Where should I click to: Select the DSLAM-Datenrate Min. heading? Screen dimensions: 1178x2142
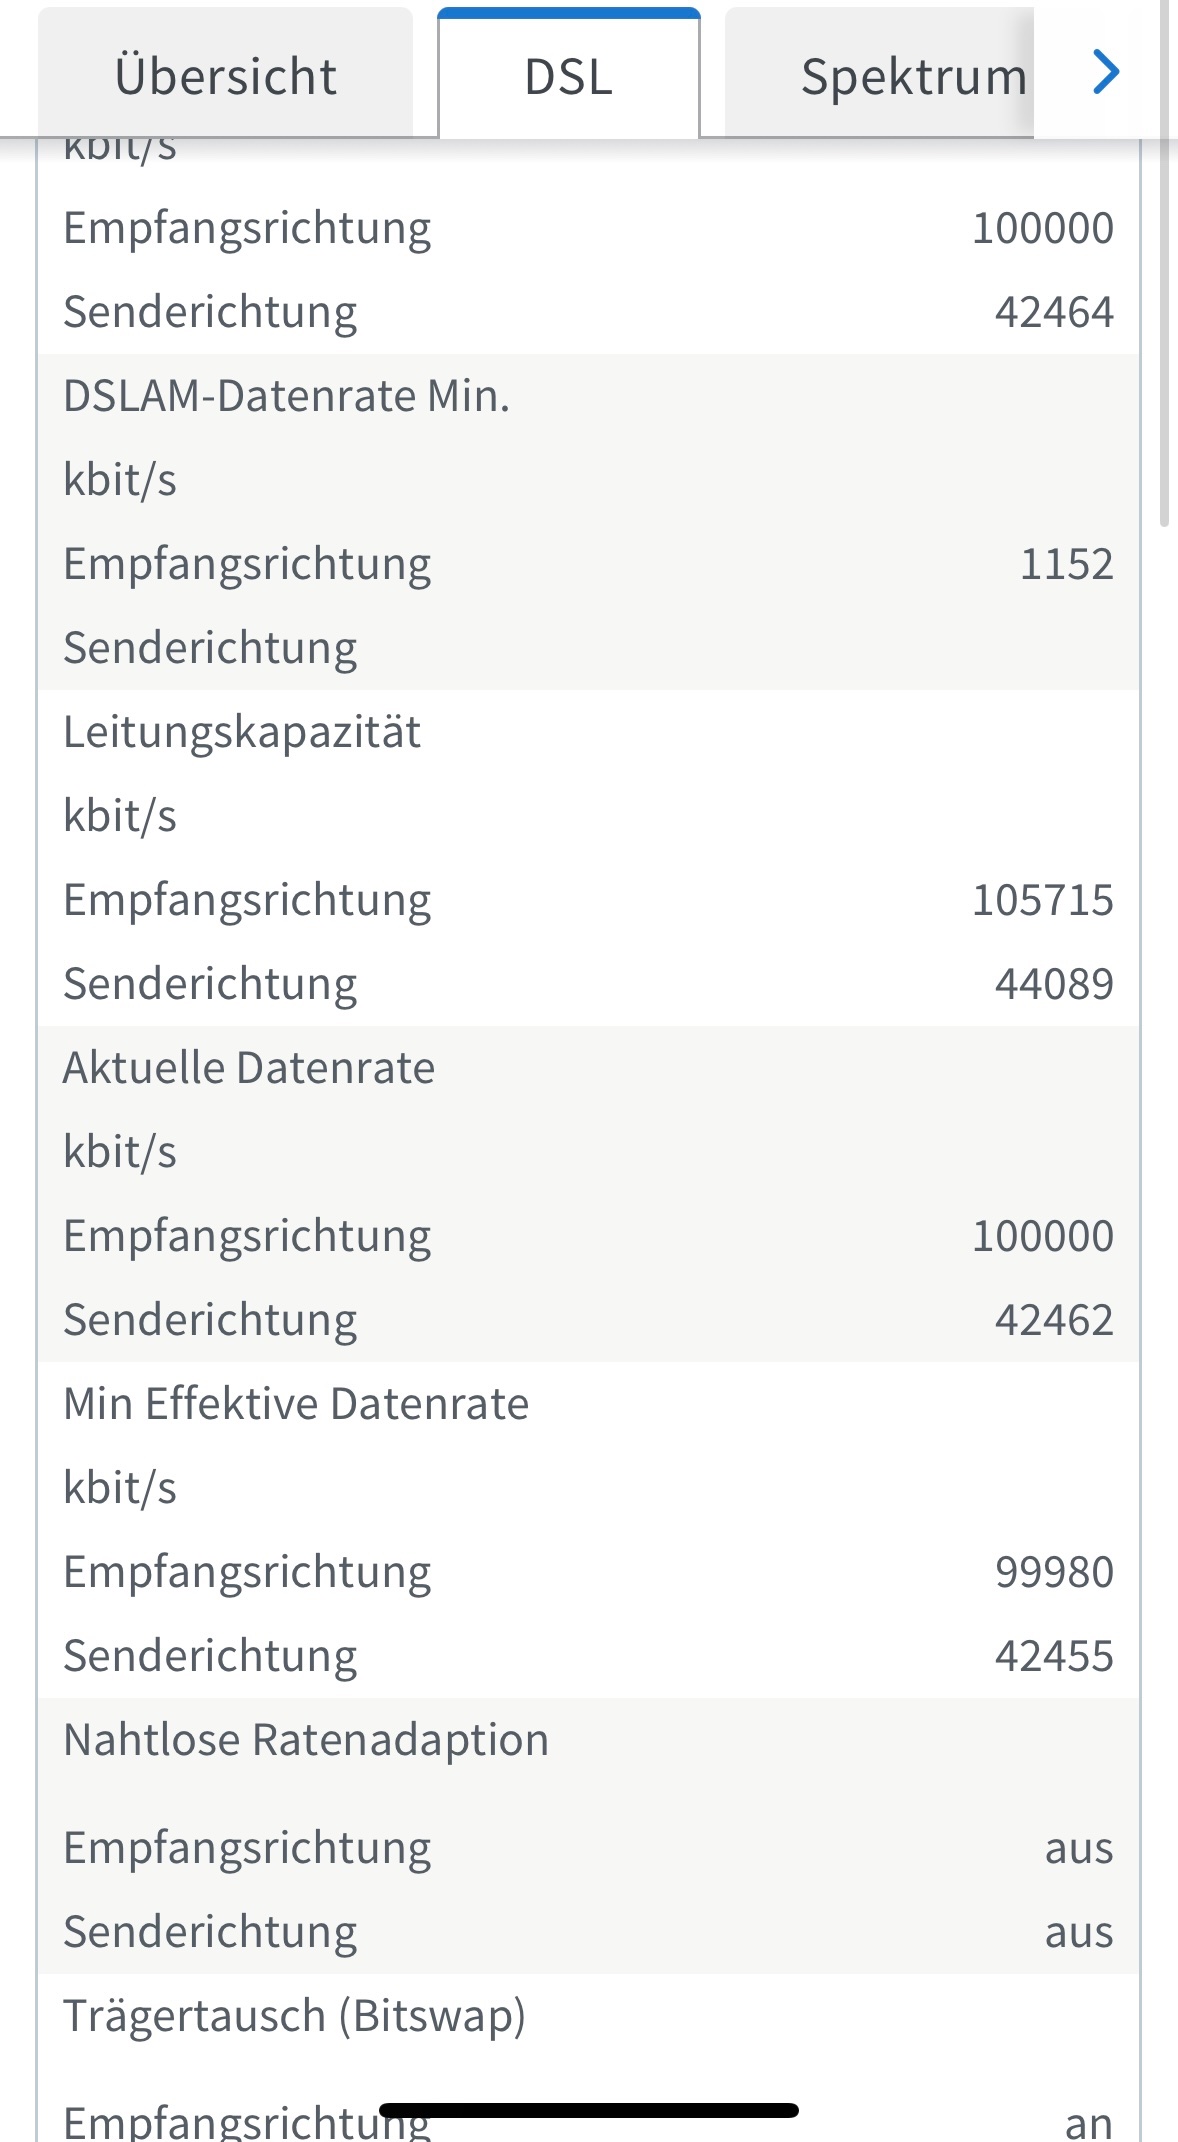[x=287, y=396]
